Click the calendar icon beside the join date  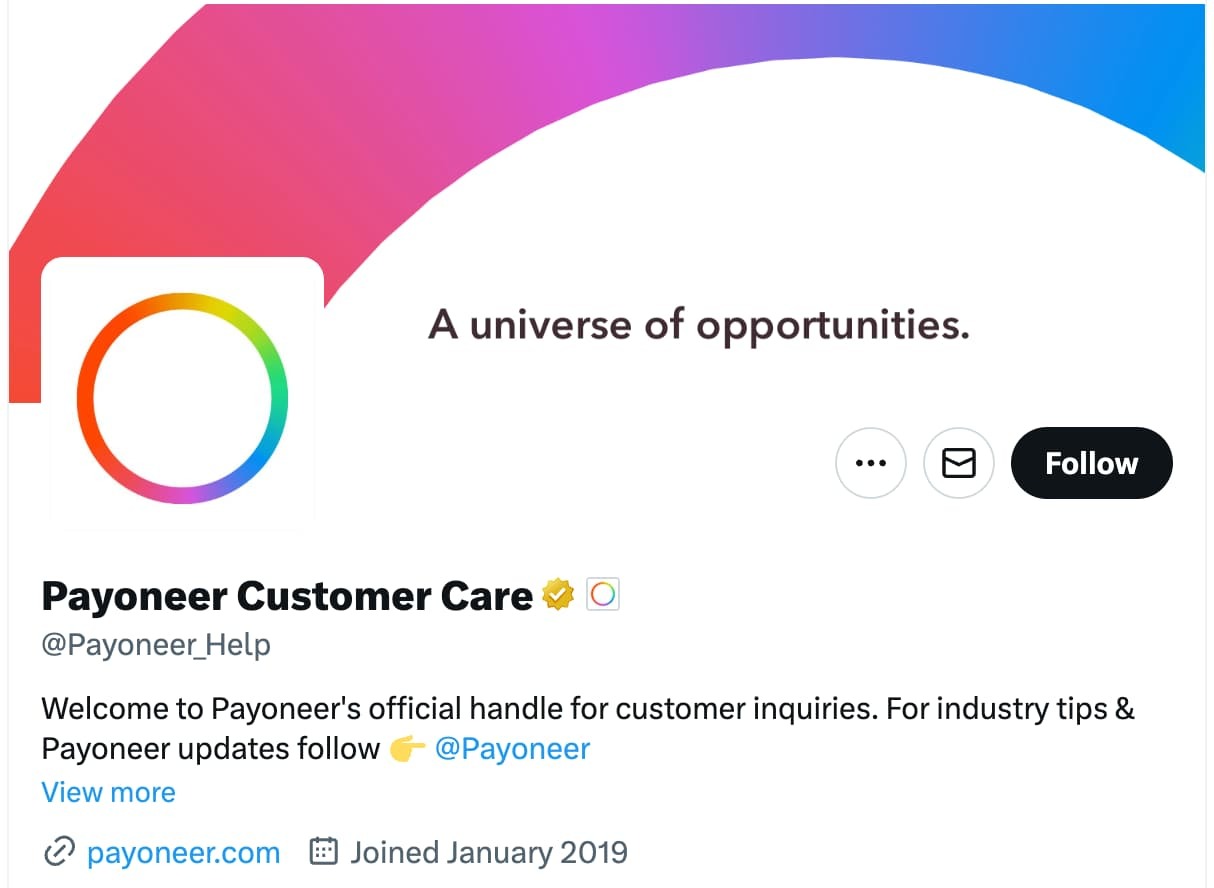[322, 852]
